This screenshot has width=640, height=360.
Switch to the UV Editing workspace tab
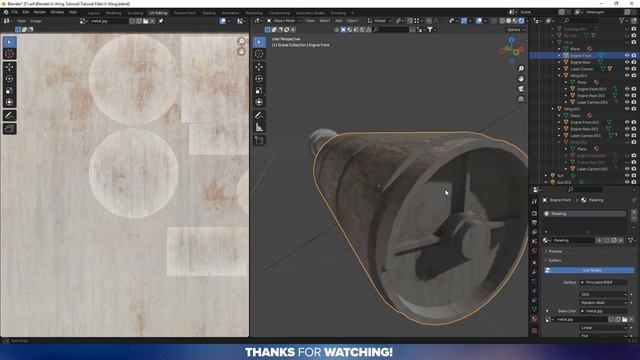click(158, 13)
